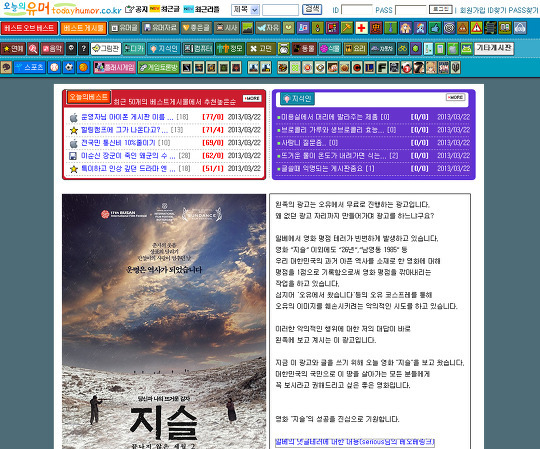Open the hammer board icon
Image resolution: width=540 pixels, height=449 pixels.
click(x=347, y=28)
